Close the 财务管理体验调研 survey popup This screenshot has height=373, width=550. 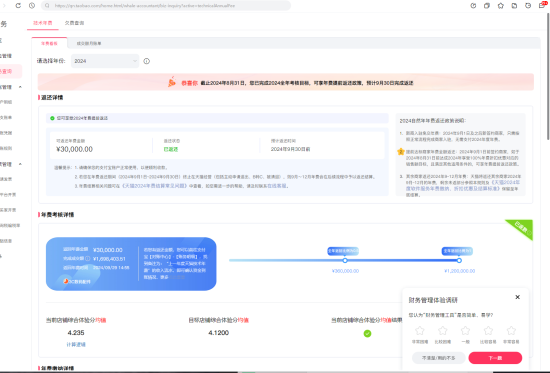point(517,297)
